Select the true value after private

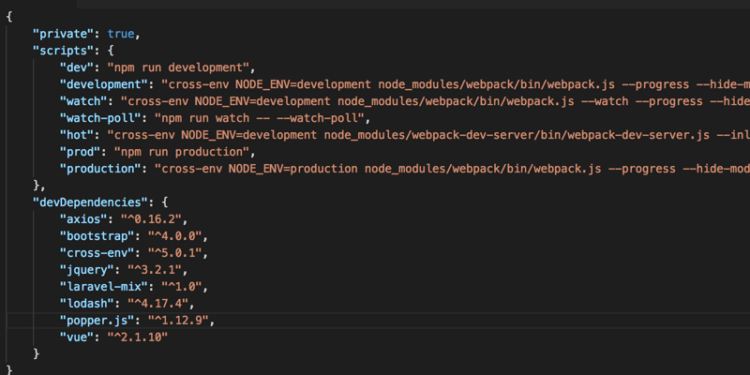tap(121, 34)
